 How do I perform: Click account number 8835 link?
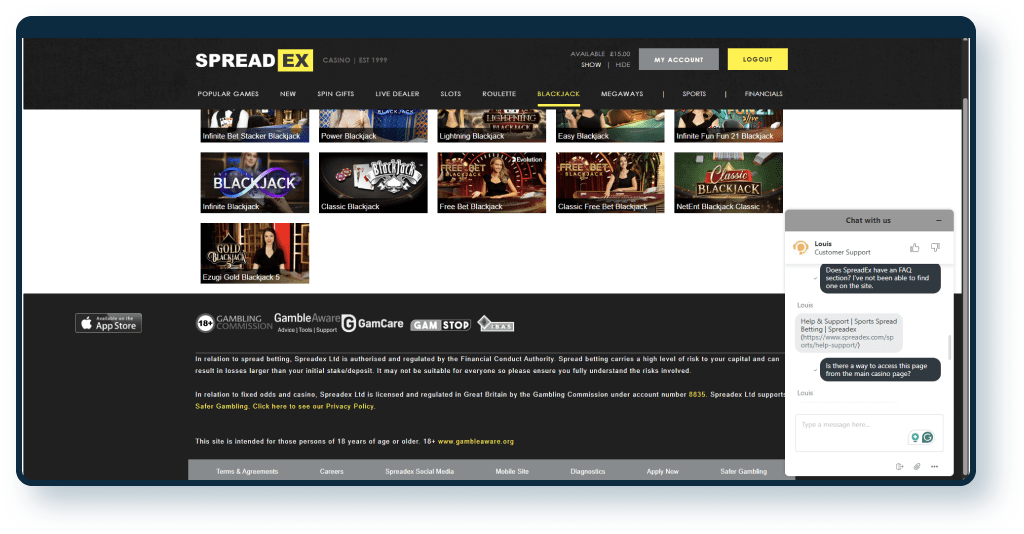coord(697,394)
